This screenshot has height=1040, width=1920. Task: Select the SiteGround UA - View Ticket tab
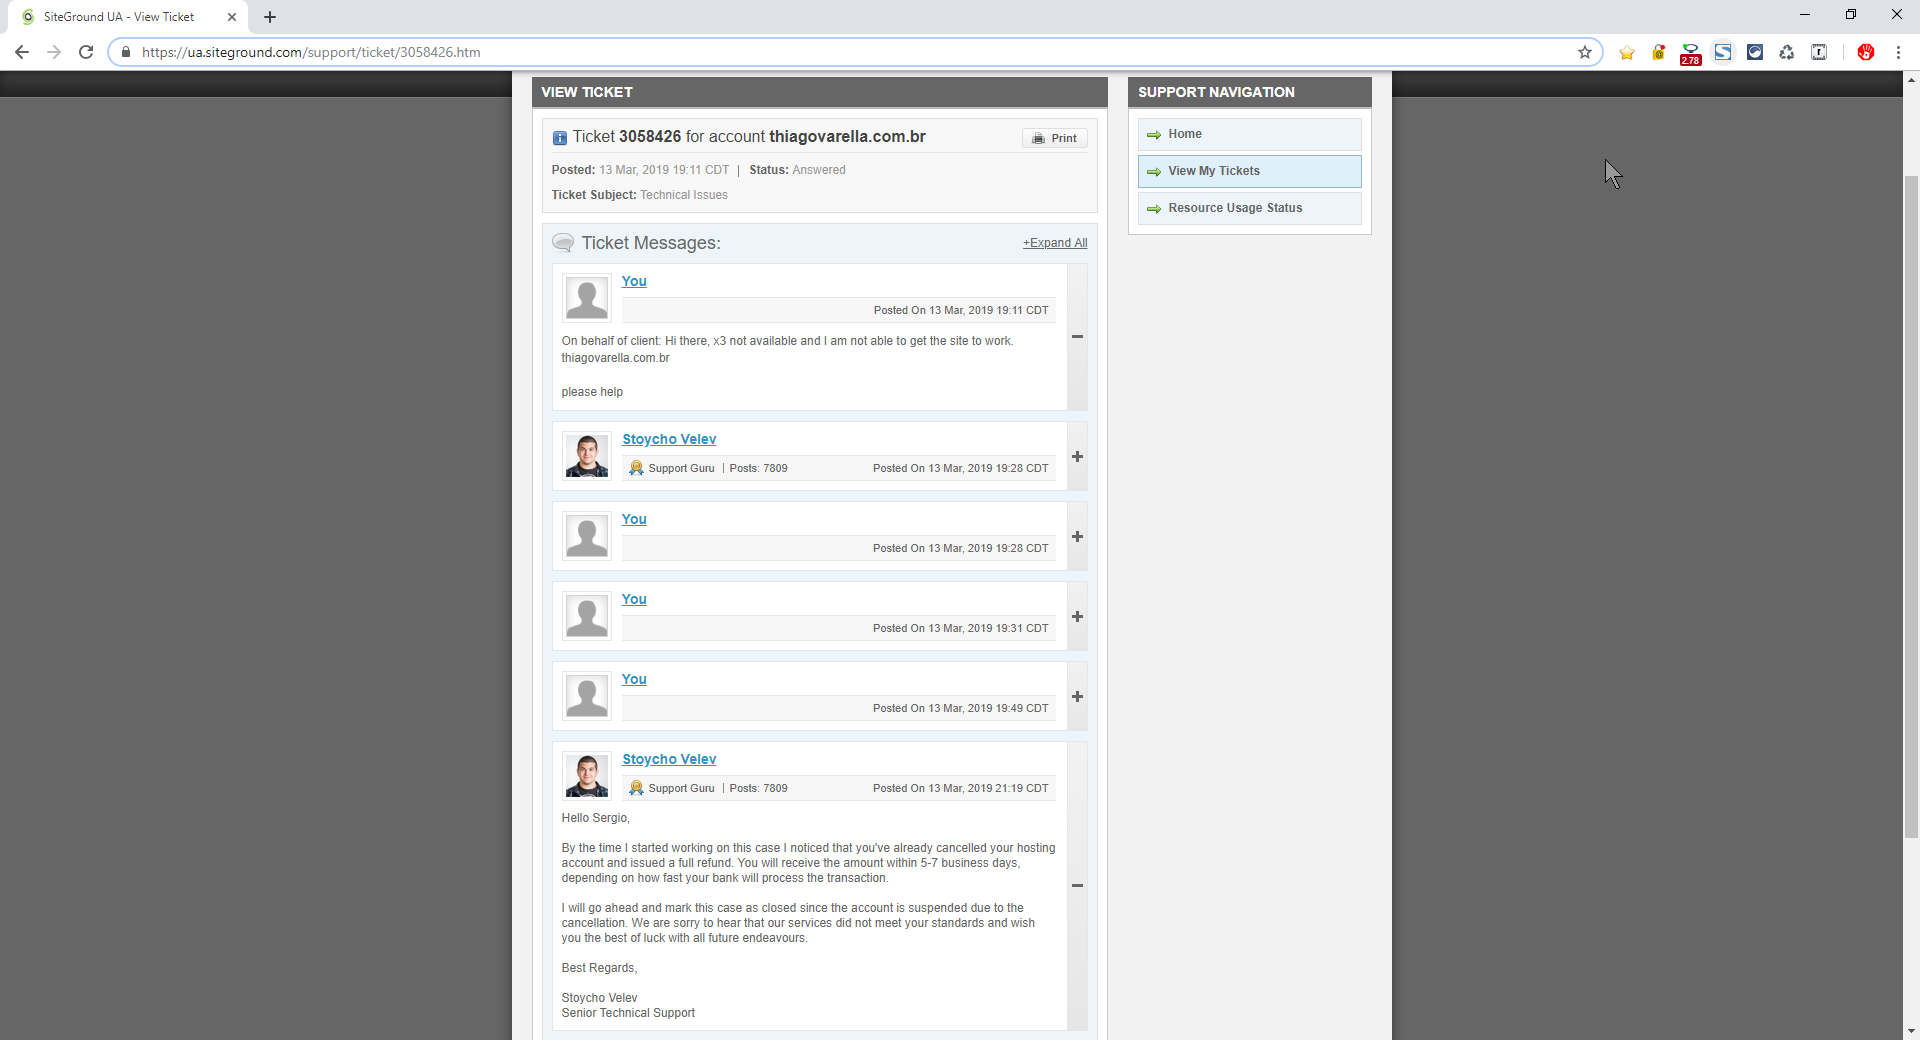coord(130,17)
